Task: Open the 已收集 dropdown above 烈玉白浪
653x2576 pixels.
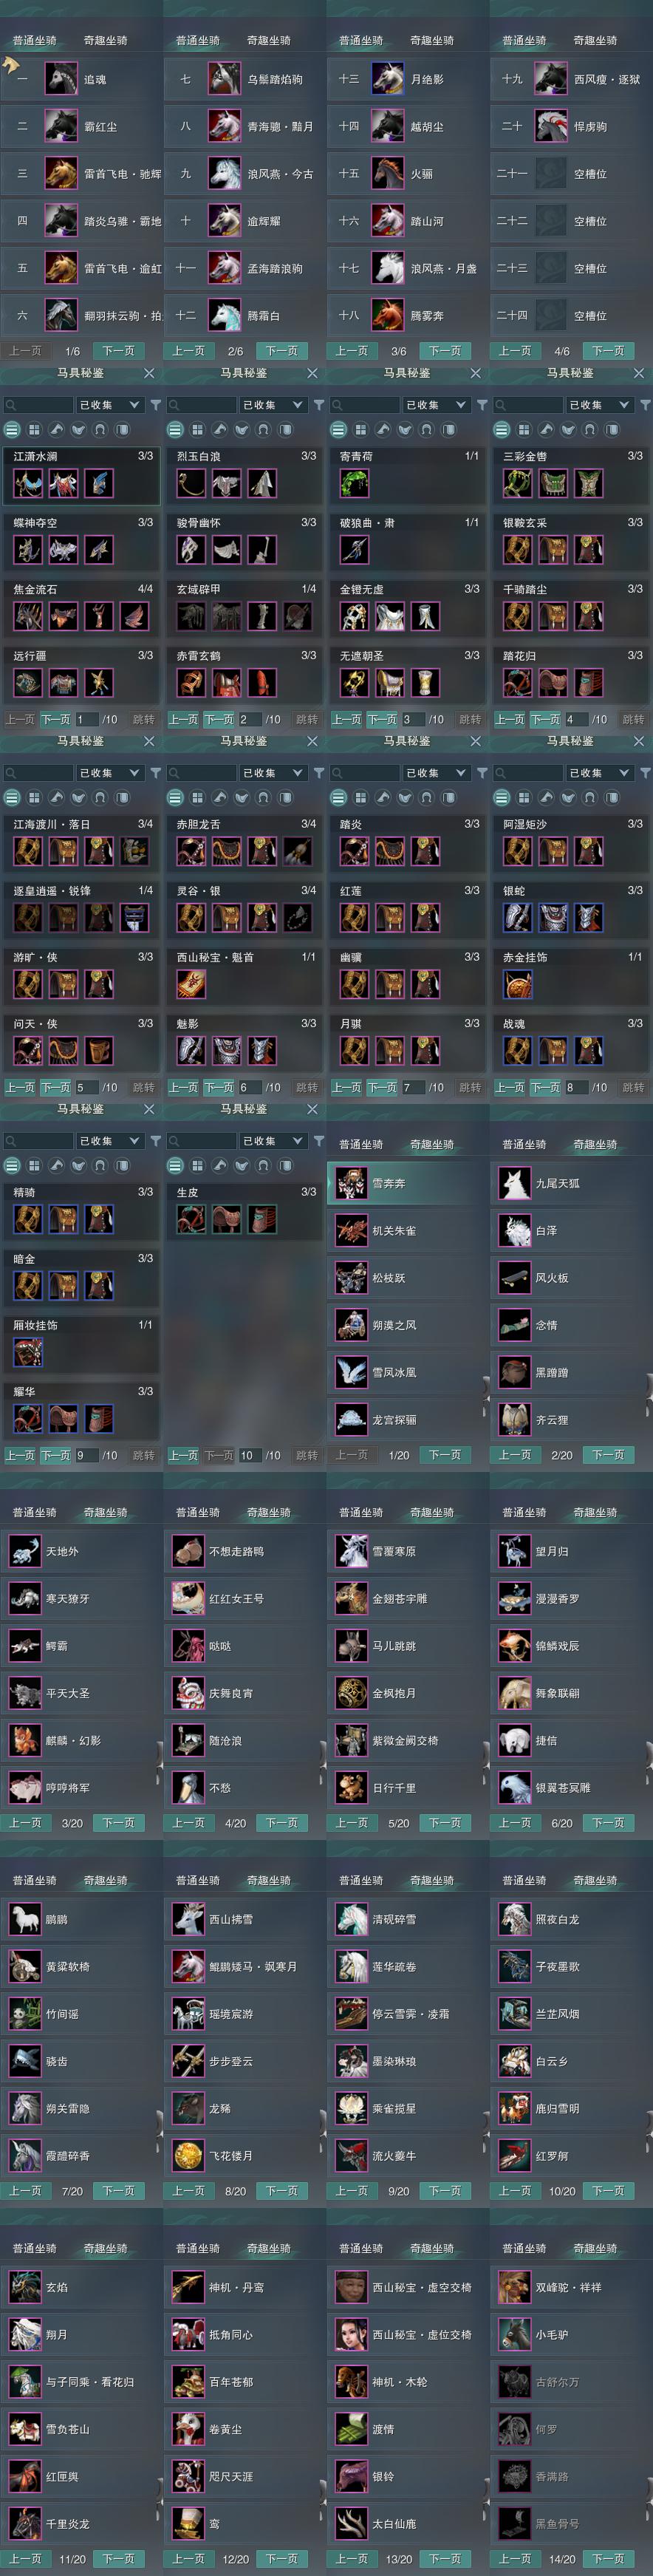Action: [x=273, y=405]
